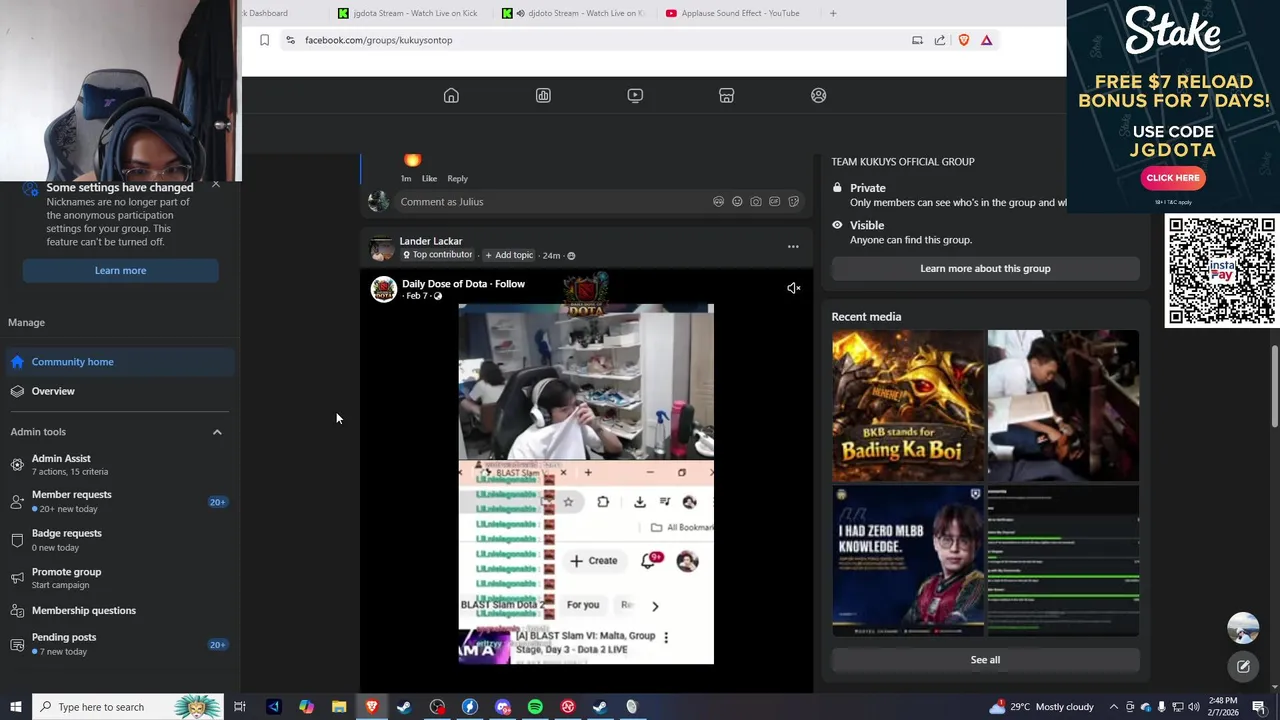Open Facebook Home icon in top nav
Screen dimensions: 1280x720
tap(451, 95)
